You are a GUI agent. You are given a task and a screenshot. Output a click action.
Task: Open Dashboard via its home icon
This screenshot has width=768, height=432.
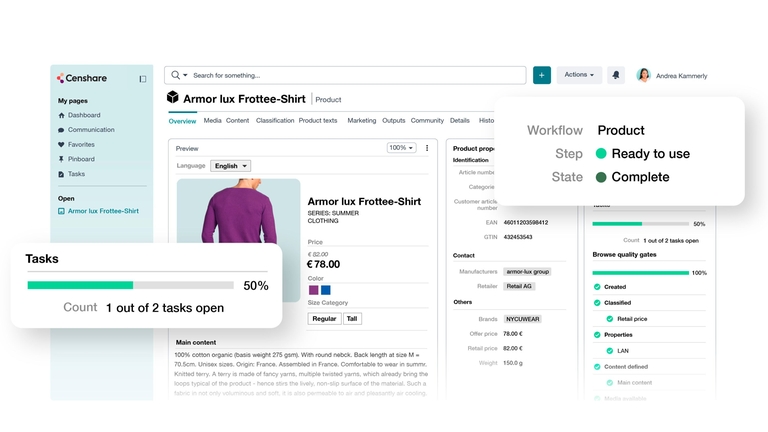point(61,115)
